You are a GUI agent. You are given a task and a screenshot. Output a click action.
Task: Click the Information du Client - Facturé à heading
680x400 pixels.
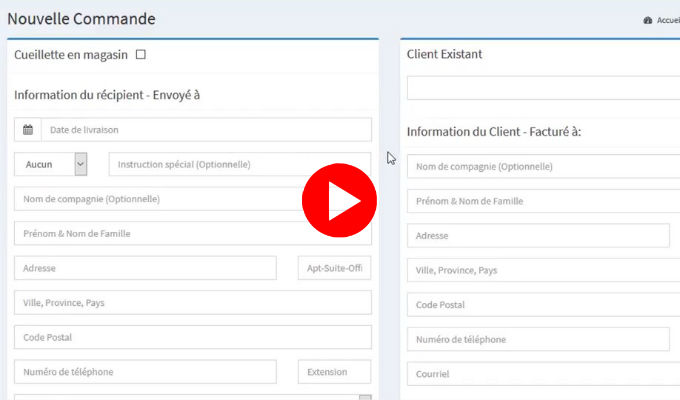494,131
